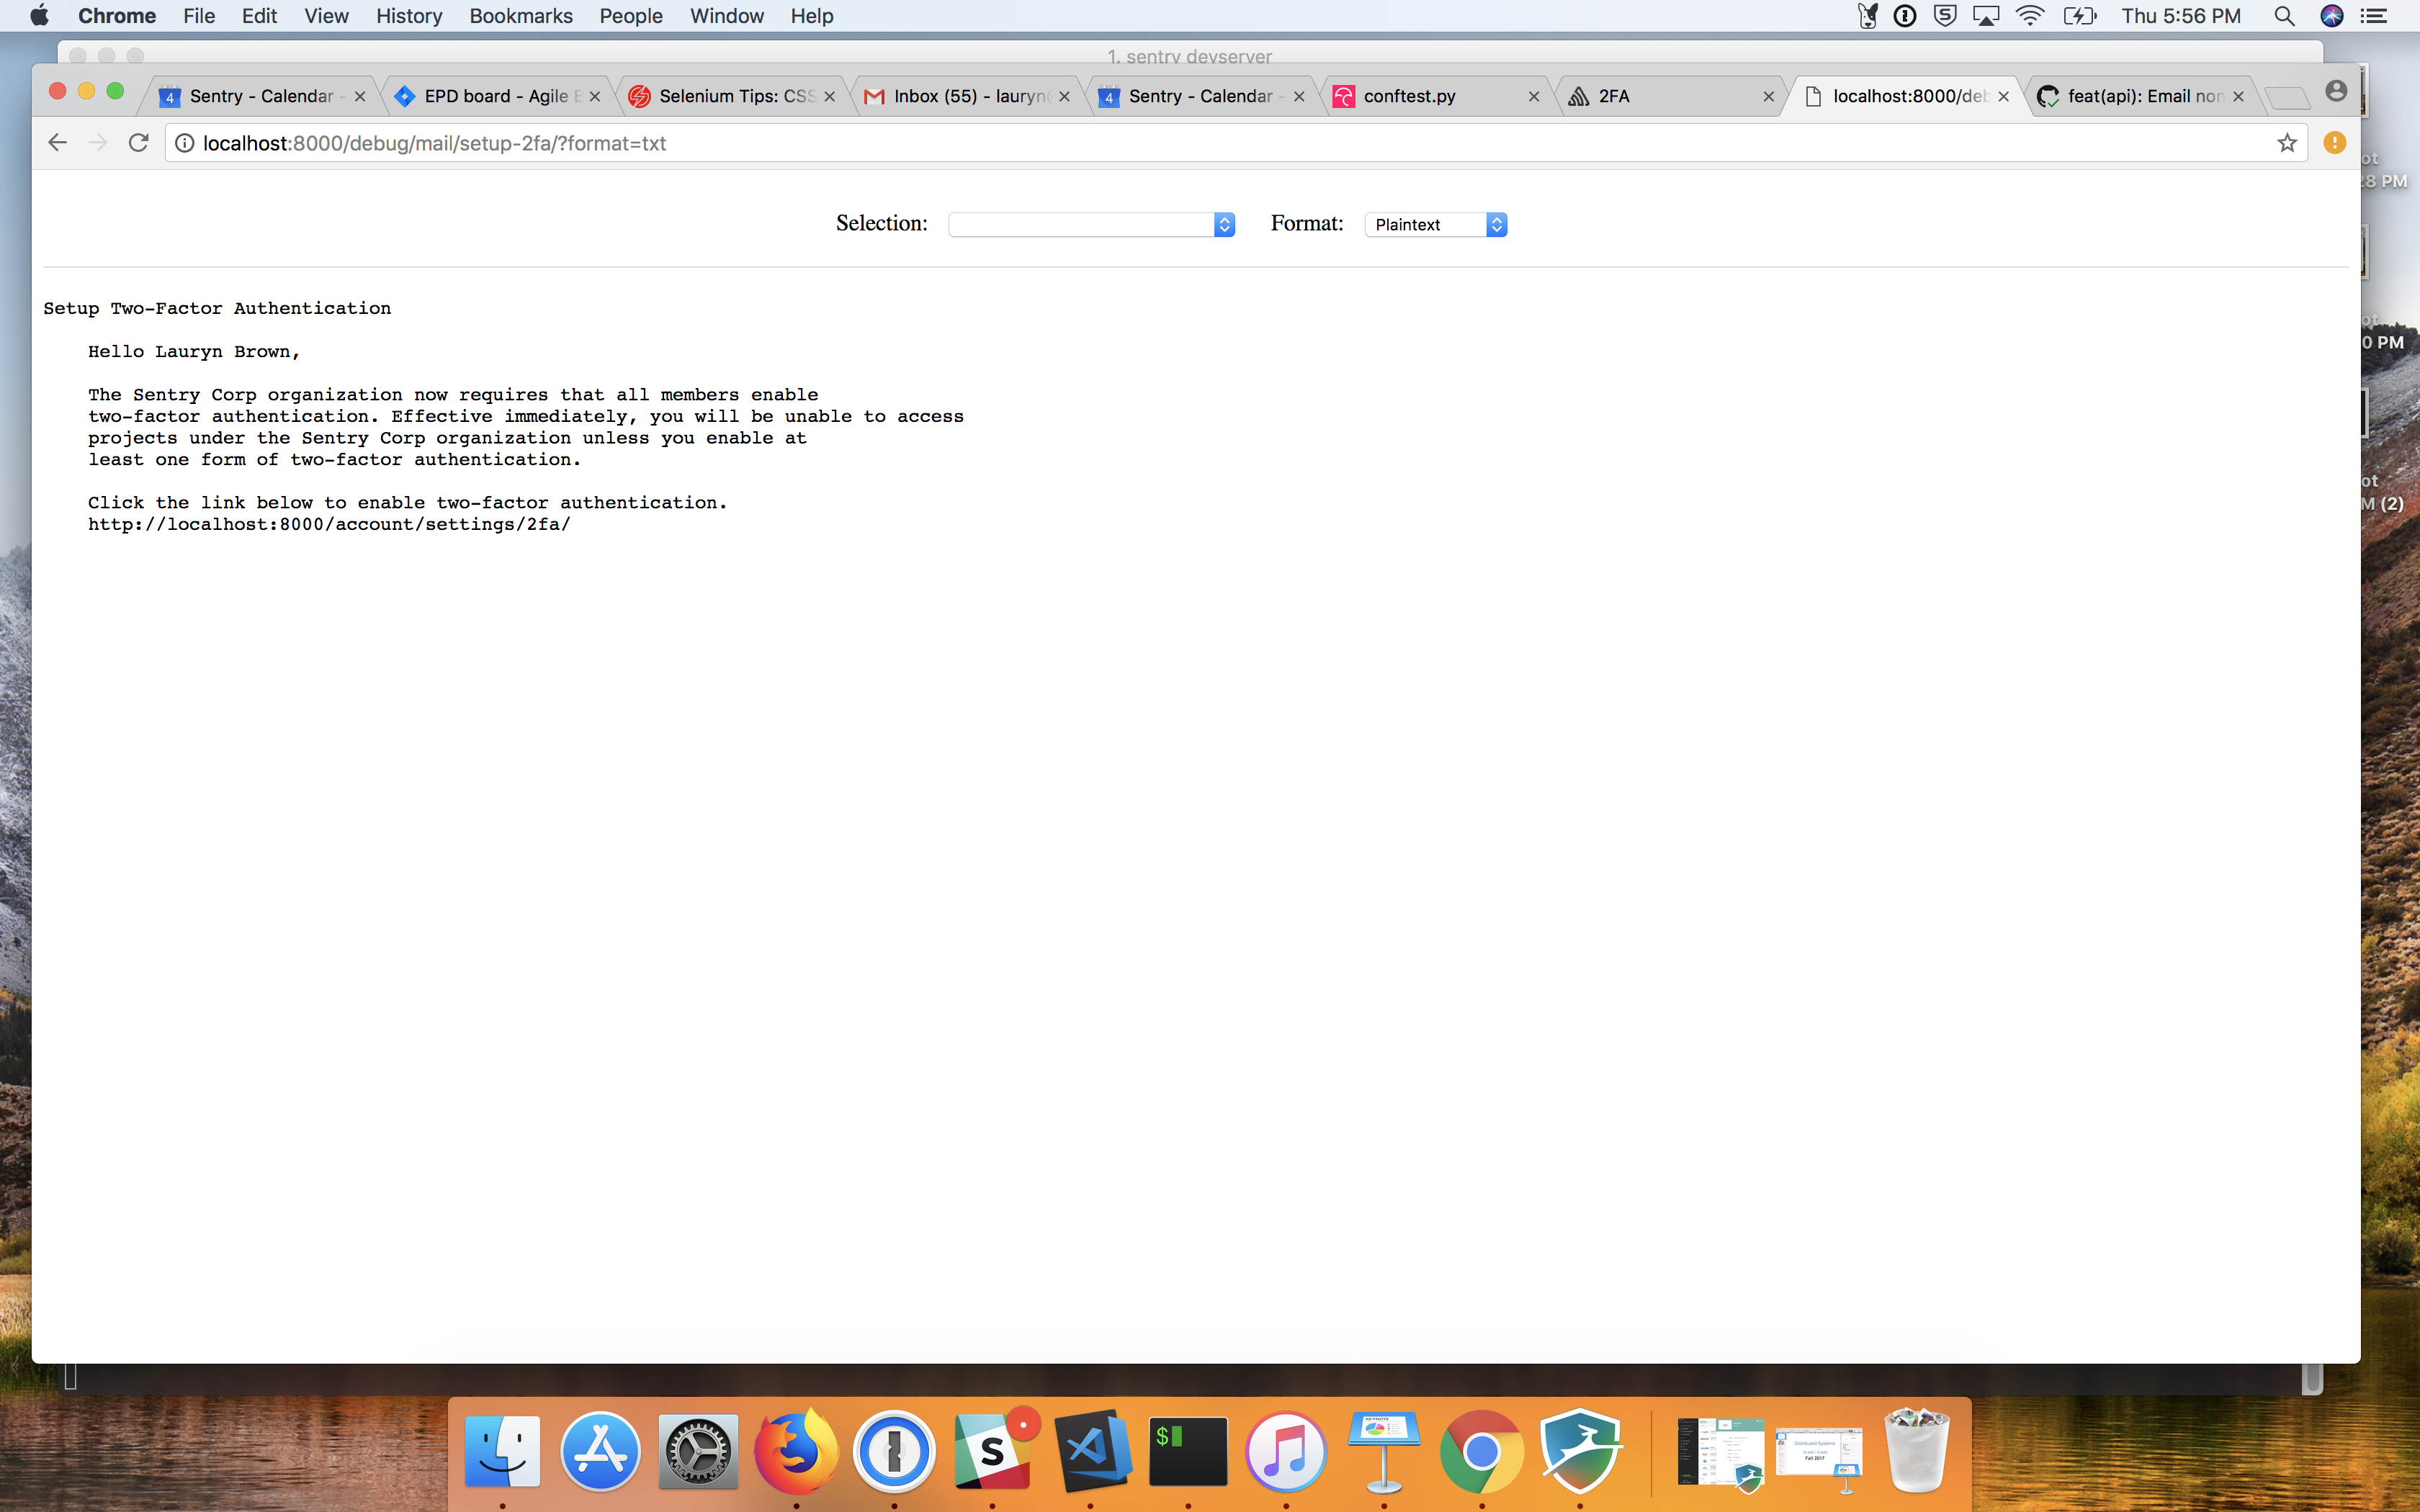Open the Terminal app in the dock
This screenshot has height=1512, width=2420.
pos(1187,1450)
